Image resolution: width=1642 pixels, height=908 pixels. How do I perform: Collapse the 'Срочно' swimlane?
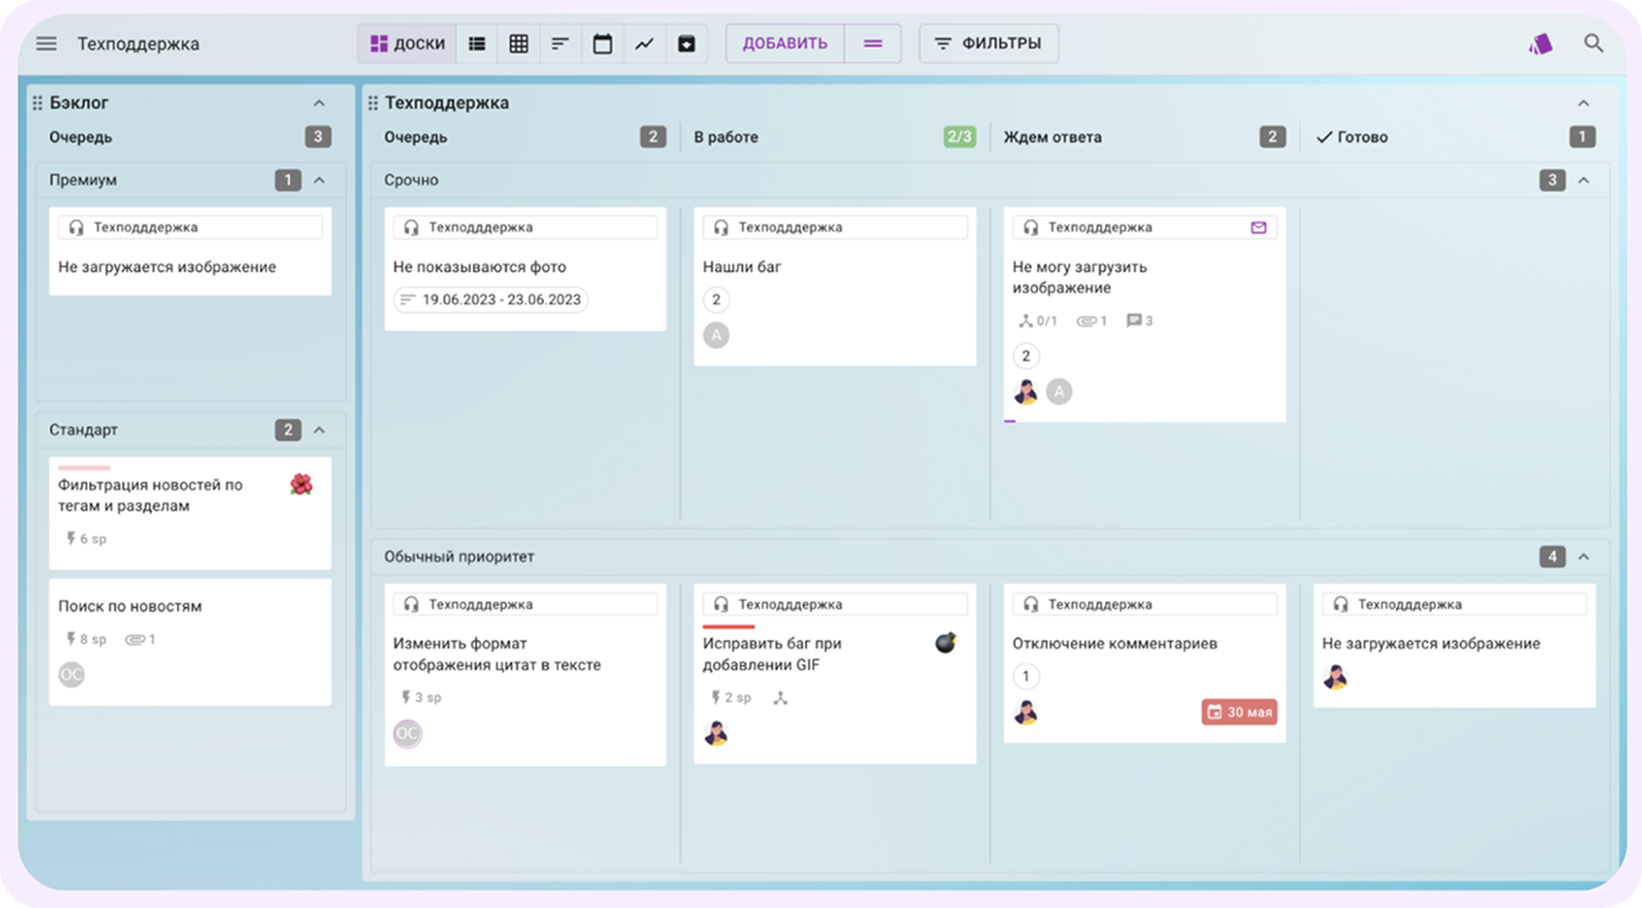1583,180
